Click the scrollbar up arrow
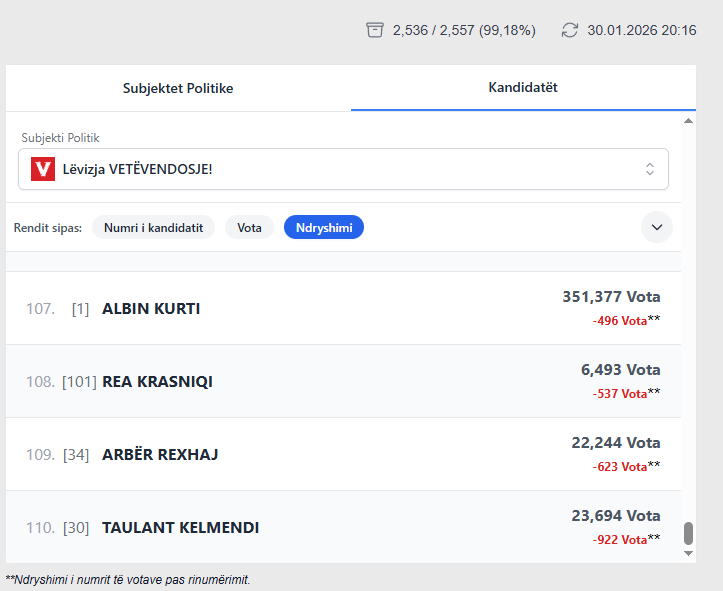Screen dimensions: 723x591 pos(688,121)
